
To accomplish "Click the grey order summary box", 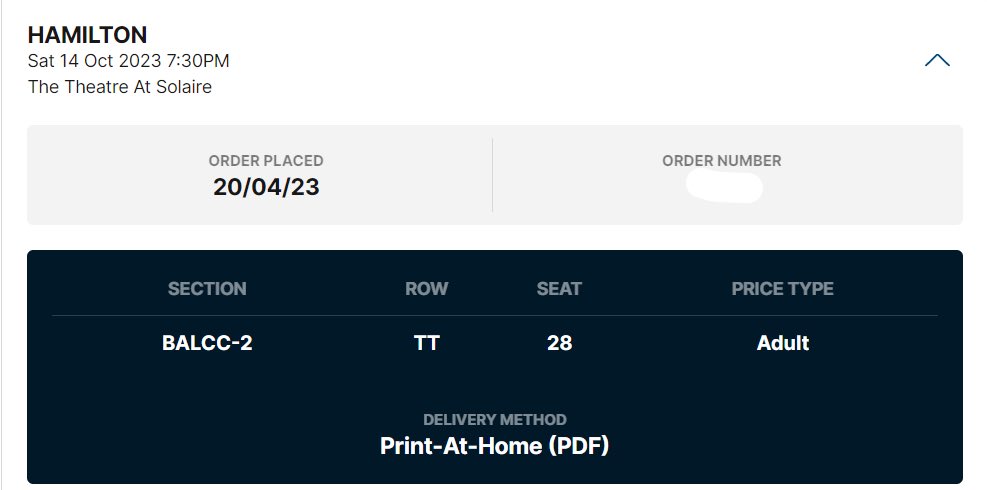I will 495,174.
